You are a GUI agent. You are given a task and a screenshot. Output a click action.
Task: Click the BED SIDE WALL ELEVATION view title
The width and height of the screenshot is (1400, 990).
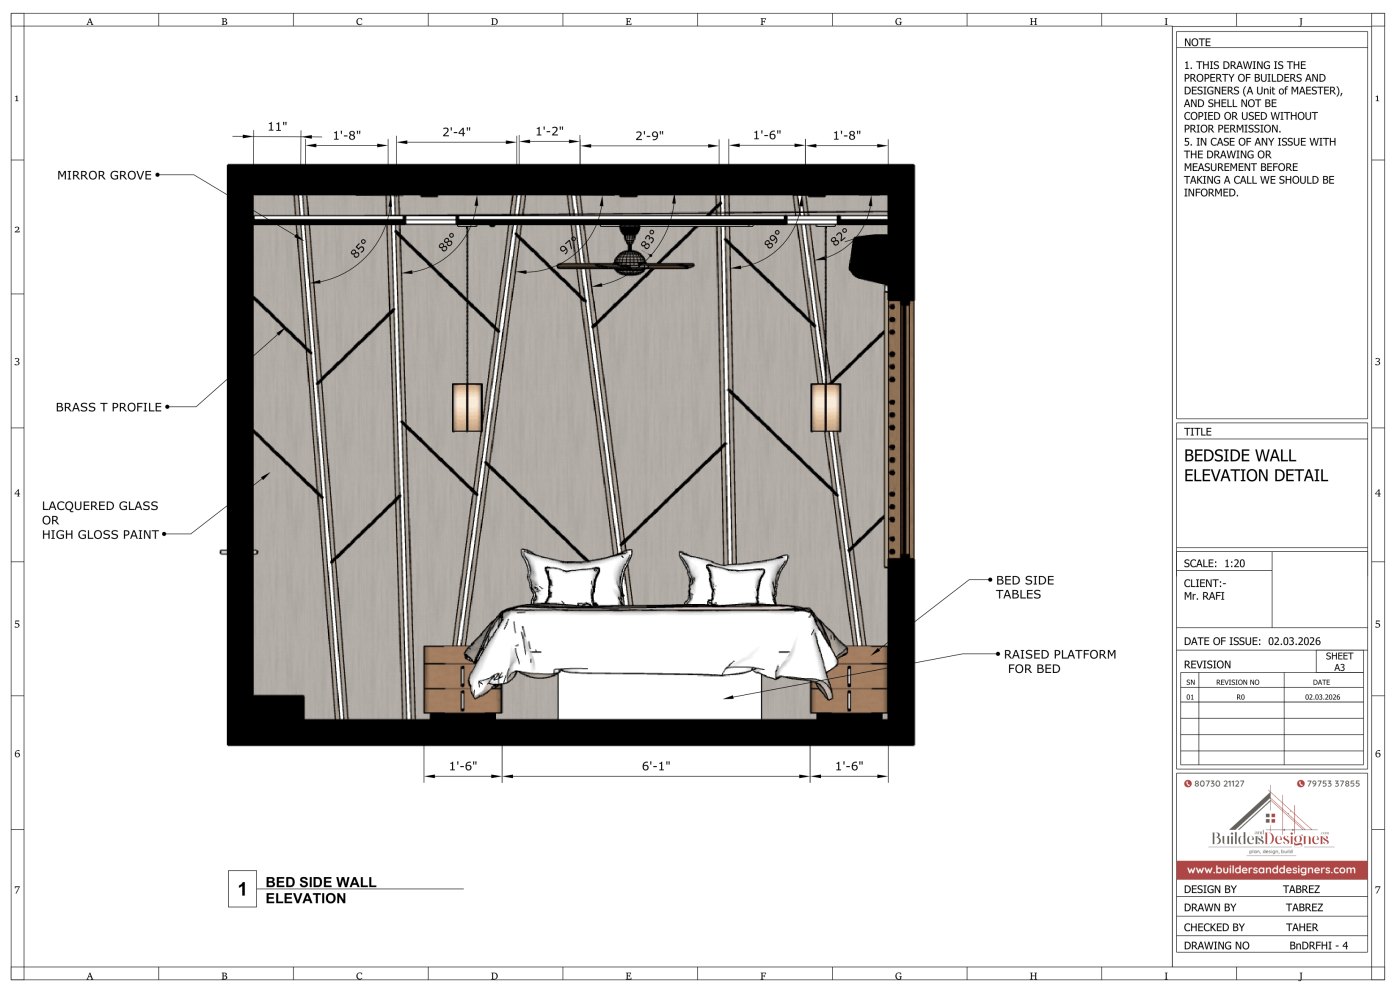tap(320, 890)
